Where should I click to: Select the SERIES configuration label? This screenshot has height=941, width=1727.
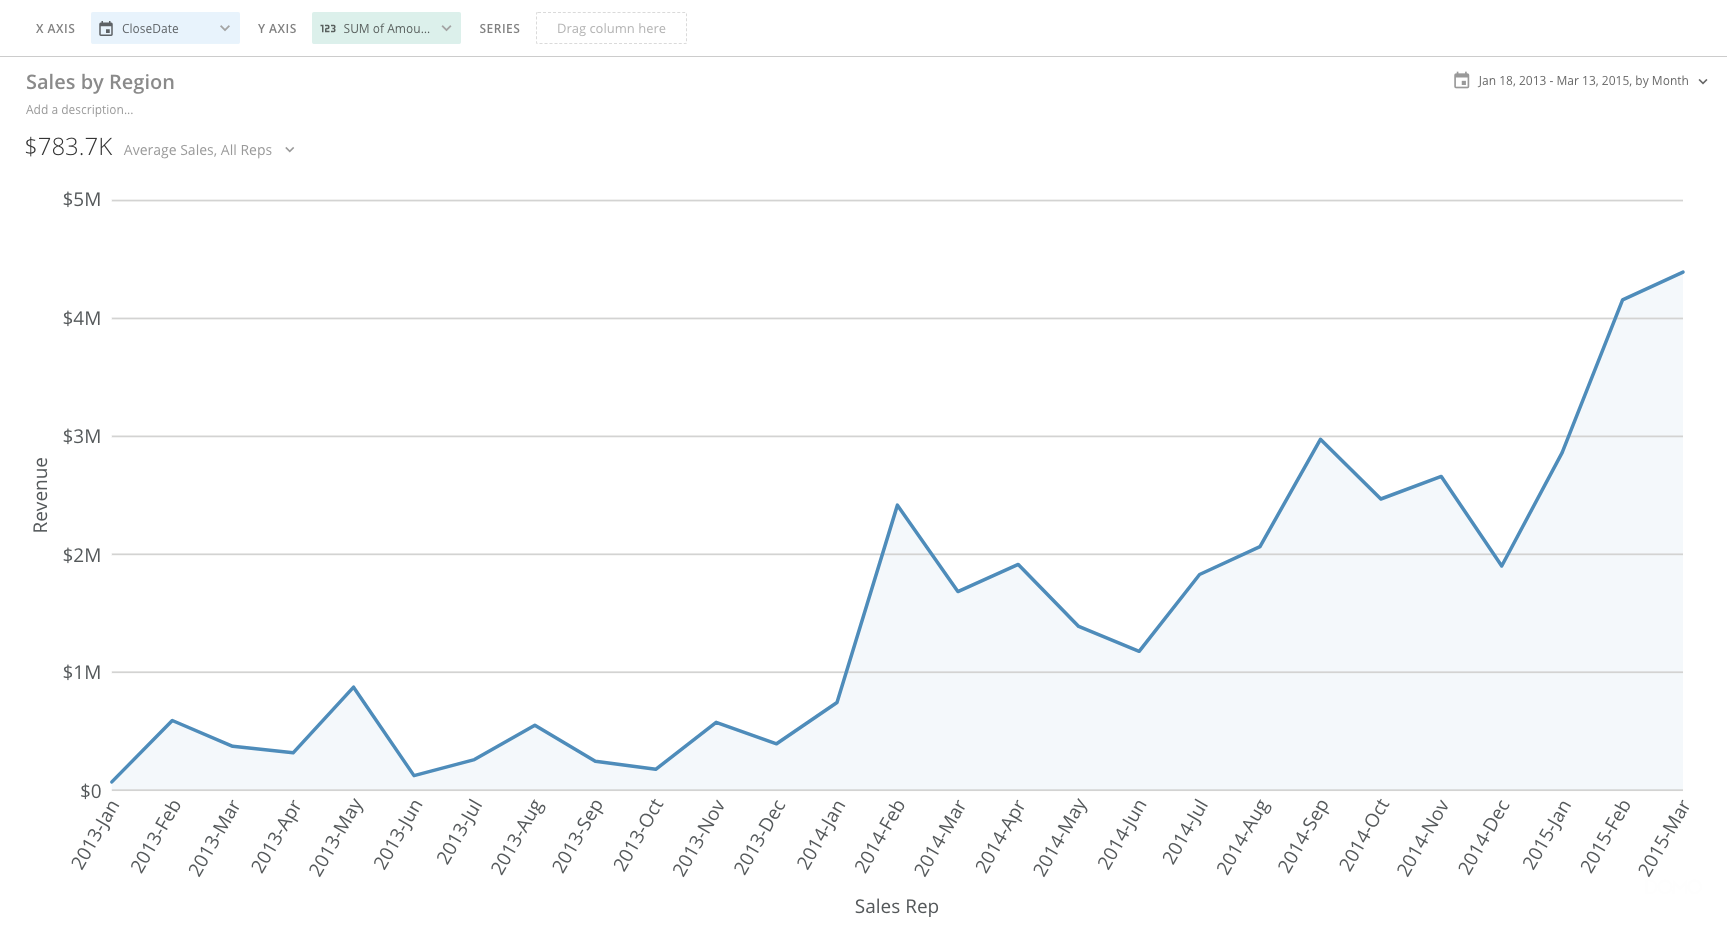tap(499, 28)
